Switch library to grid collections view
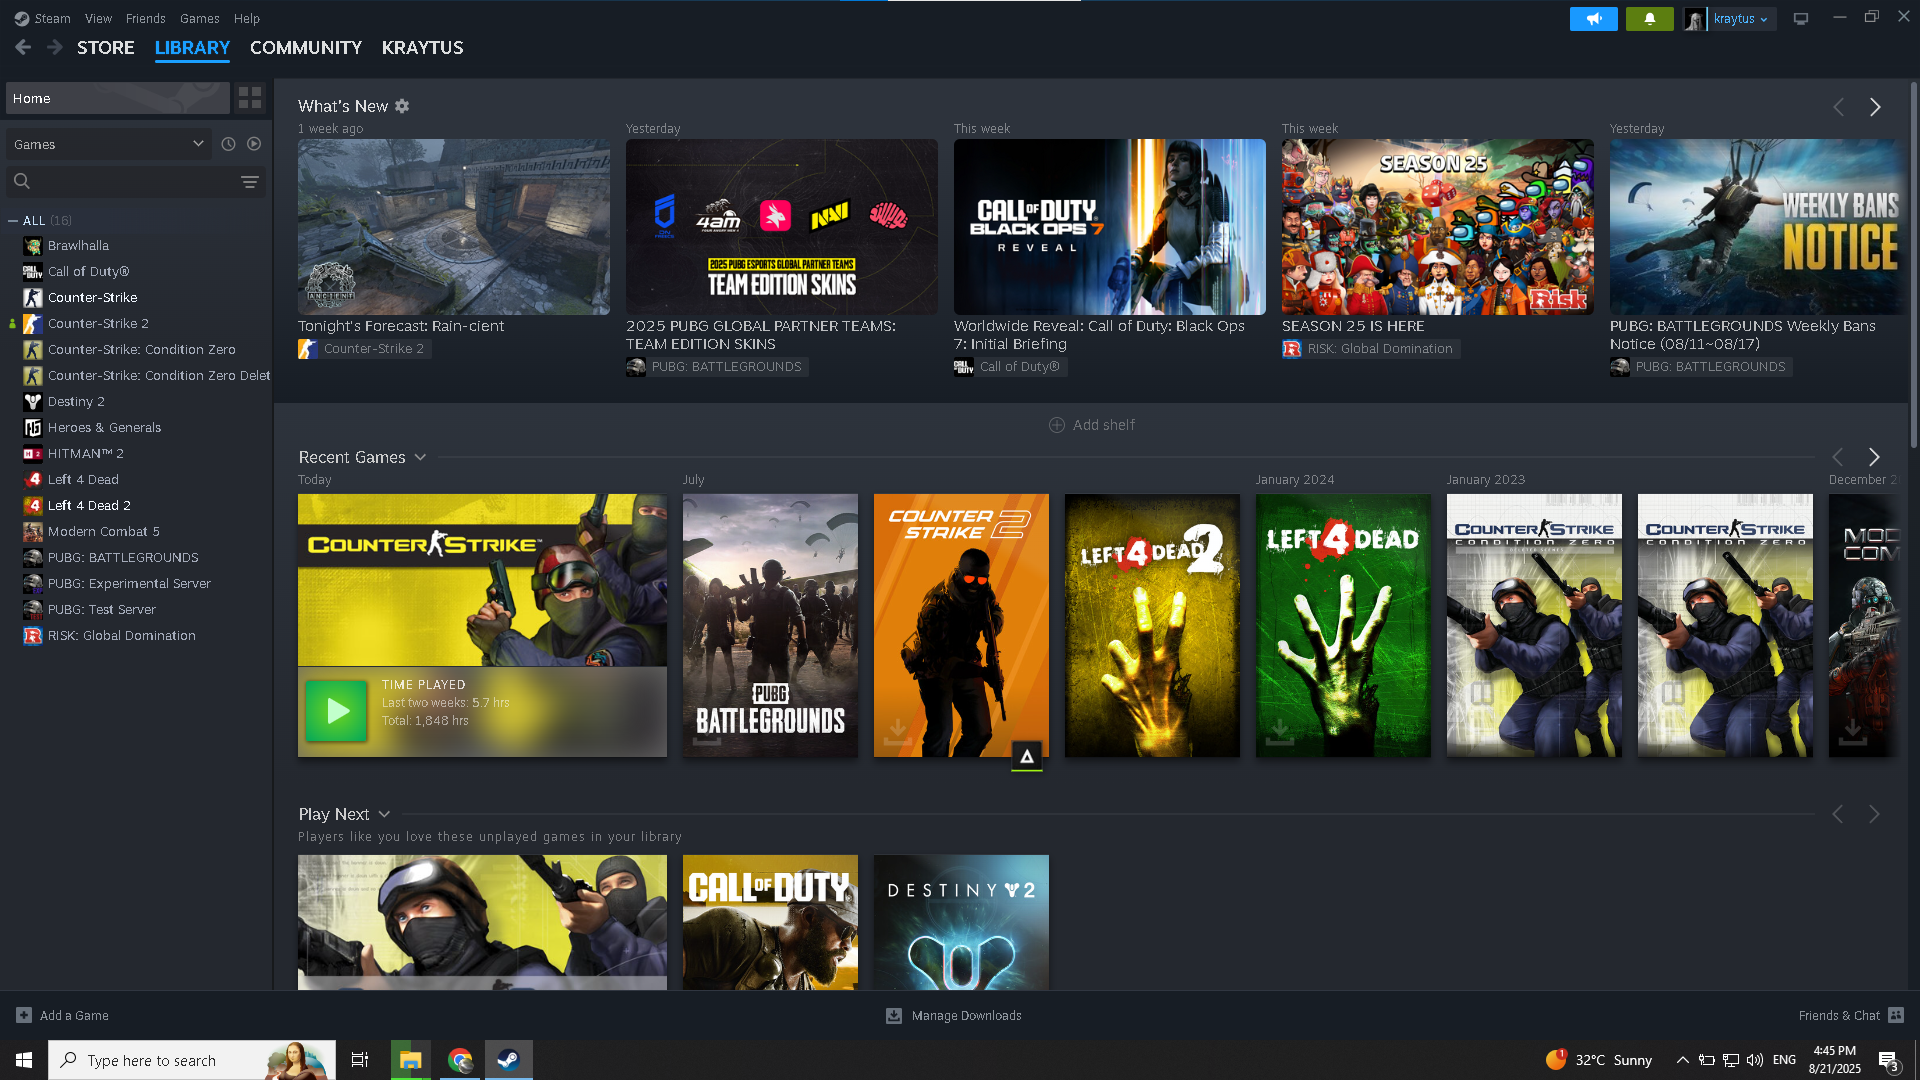1920x1080 pixels. (x=250, y=98)
